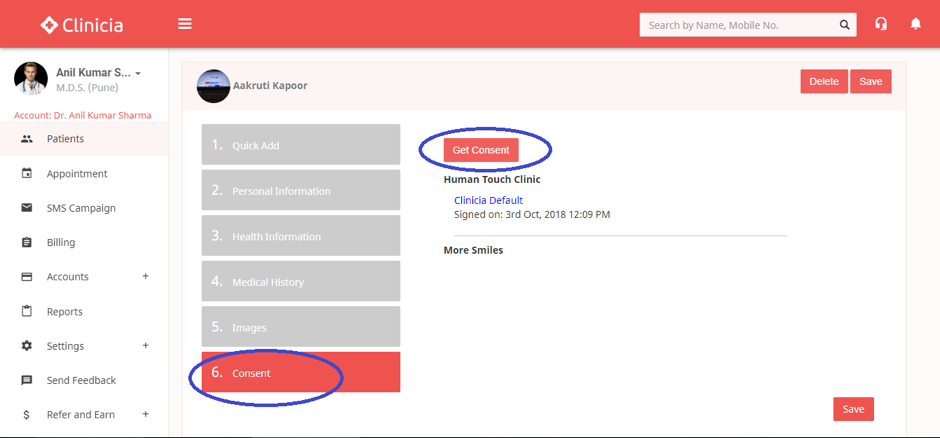Click the Billing clipboard icon
940x438 pixels.
pyautogui.click(x=27, y=242)
